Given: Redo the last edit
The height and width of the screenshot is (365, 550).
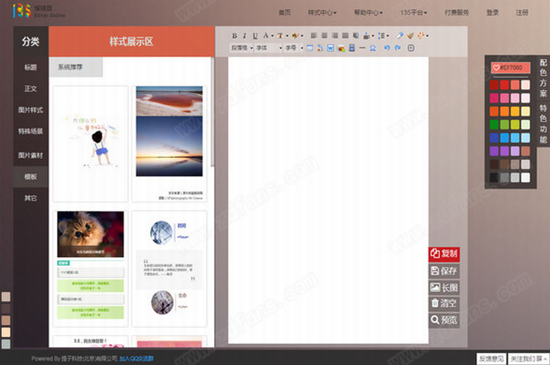Looking at the screenshot, I should [397, 48].
